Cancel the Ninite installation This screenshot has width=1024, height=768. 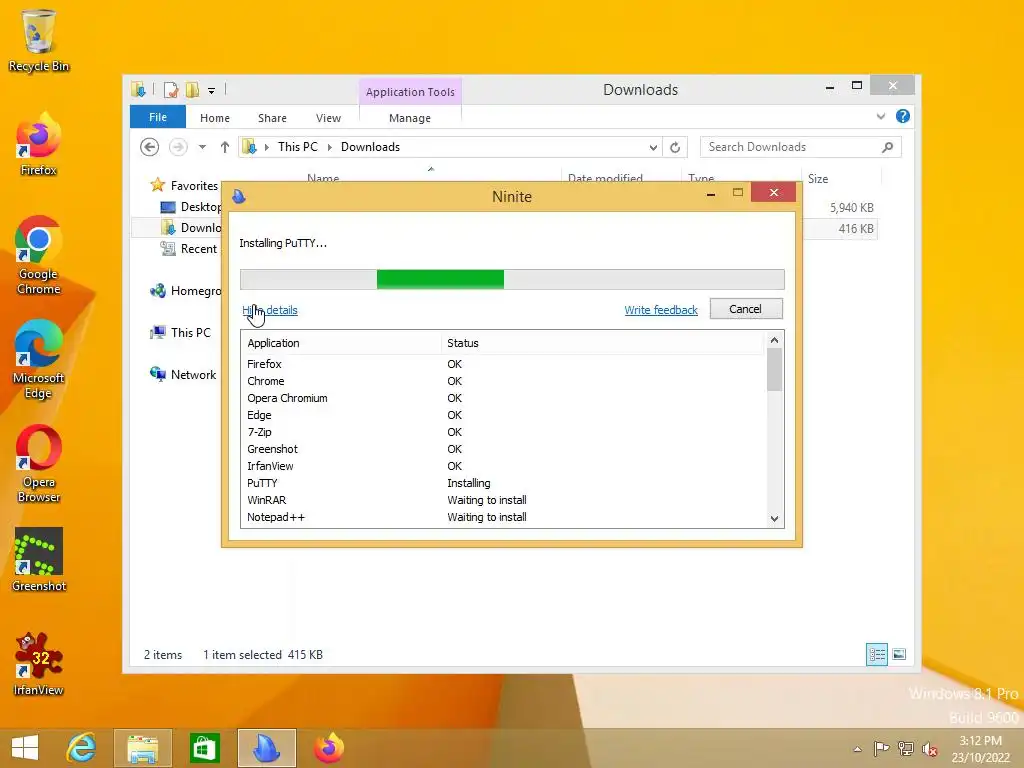(746, 309)
